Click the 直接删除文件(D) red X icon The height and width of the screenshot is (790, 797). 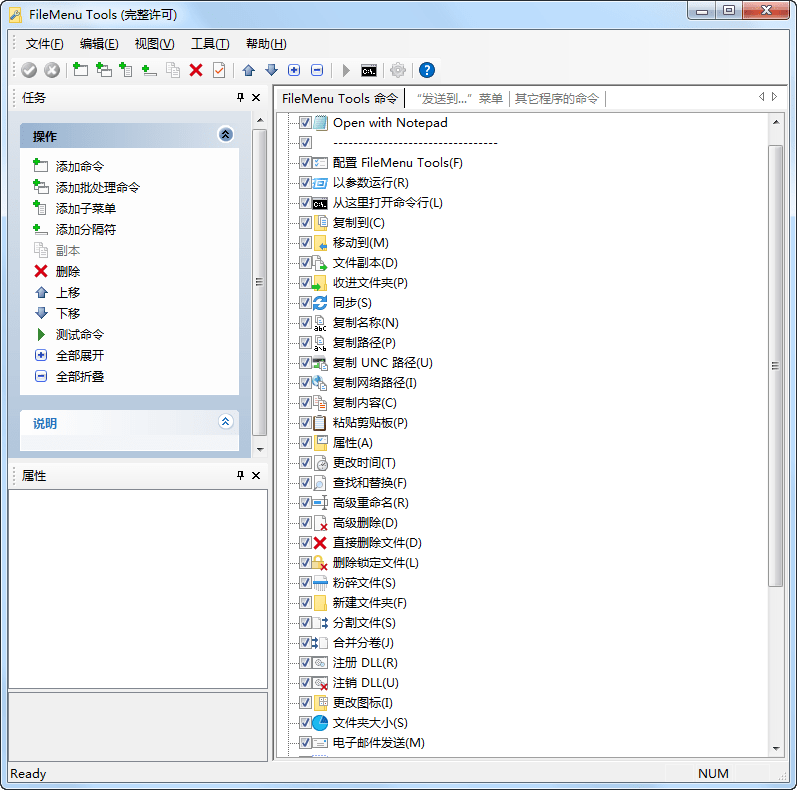(320, 543)
